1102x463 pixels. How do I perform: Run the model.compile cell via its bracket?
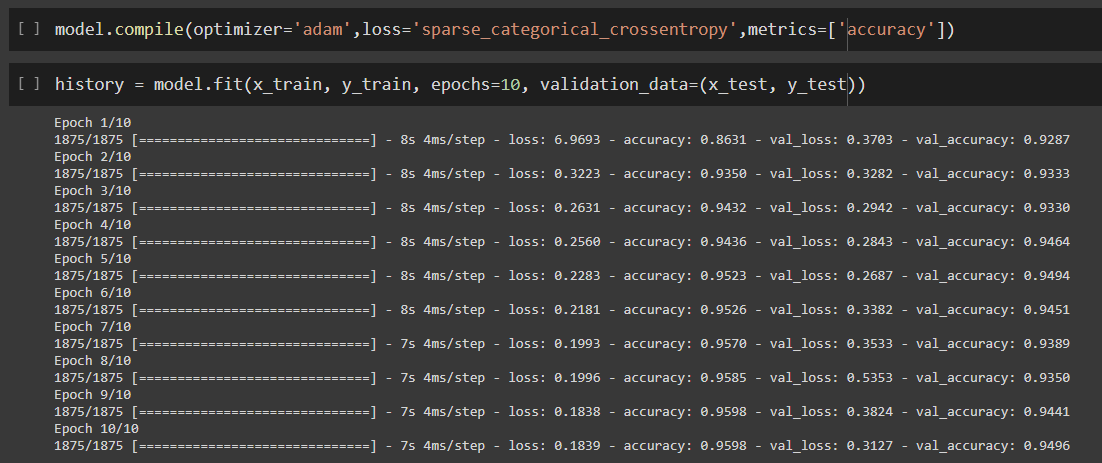(29, 29)
